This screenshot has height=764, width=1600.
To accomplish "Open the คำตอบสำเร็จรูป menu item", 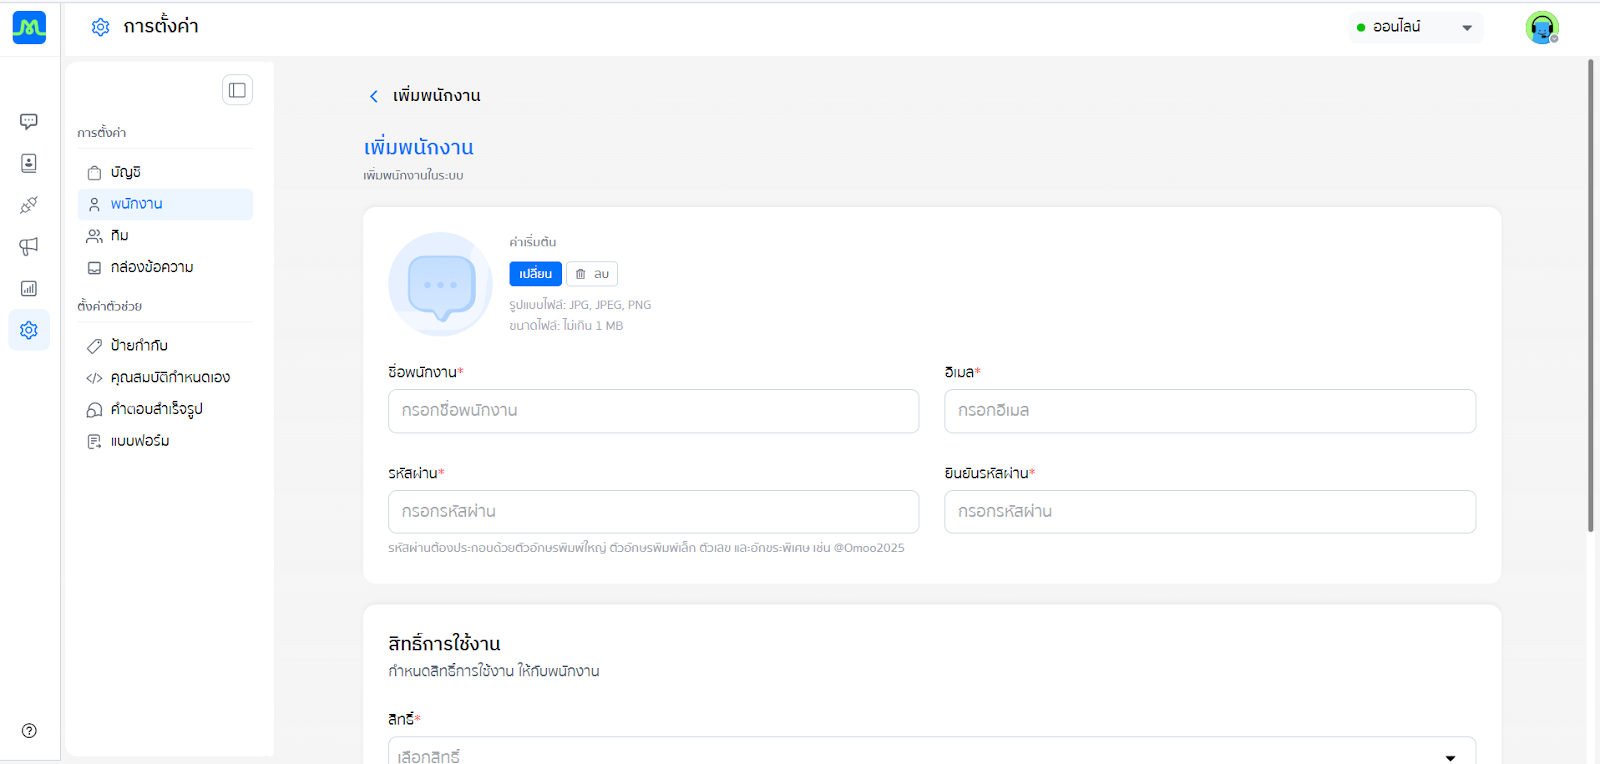I will 165,410.
